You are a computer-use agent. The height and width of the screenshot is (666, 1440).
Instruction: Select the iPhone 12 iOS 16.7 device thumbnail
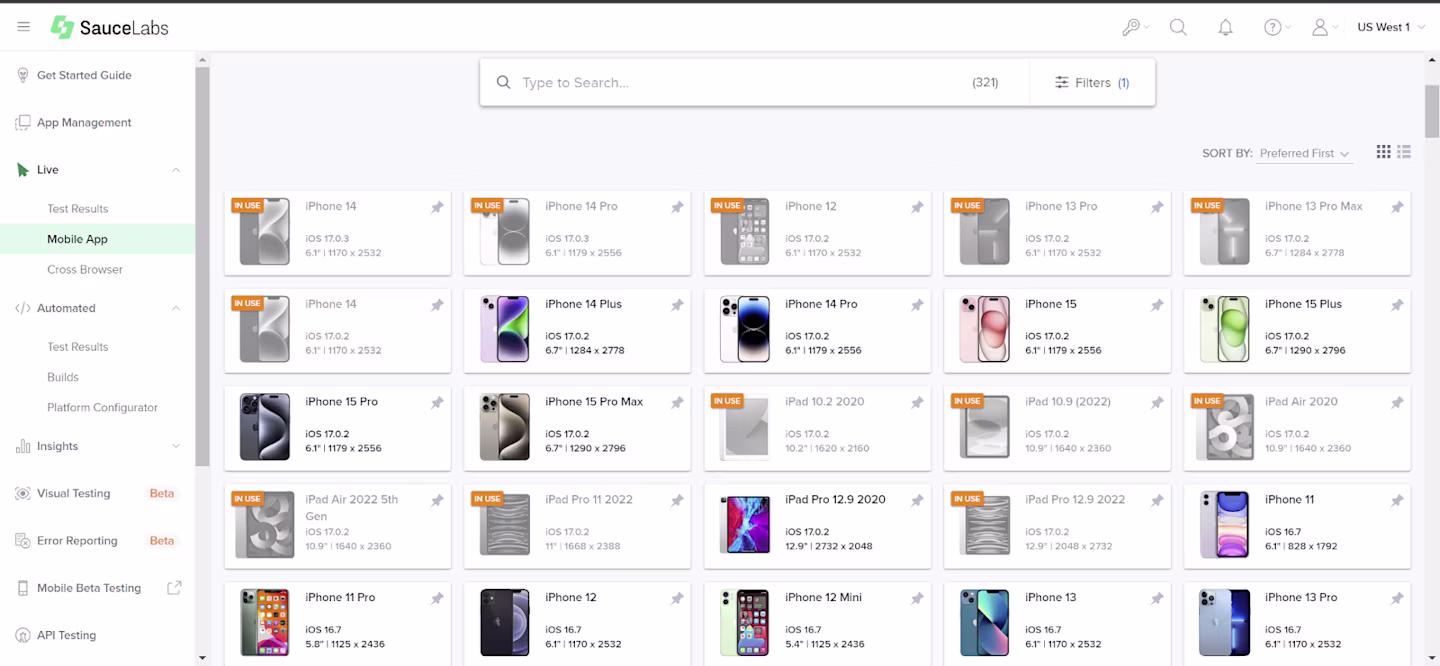pos(505,622)
